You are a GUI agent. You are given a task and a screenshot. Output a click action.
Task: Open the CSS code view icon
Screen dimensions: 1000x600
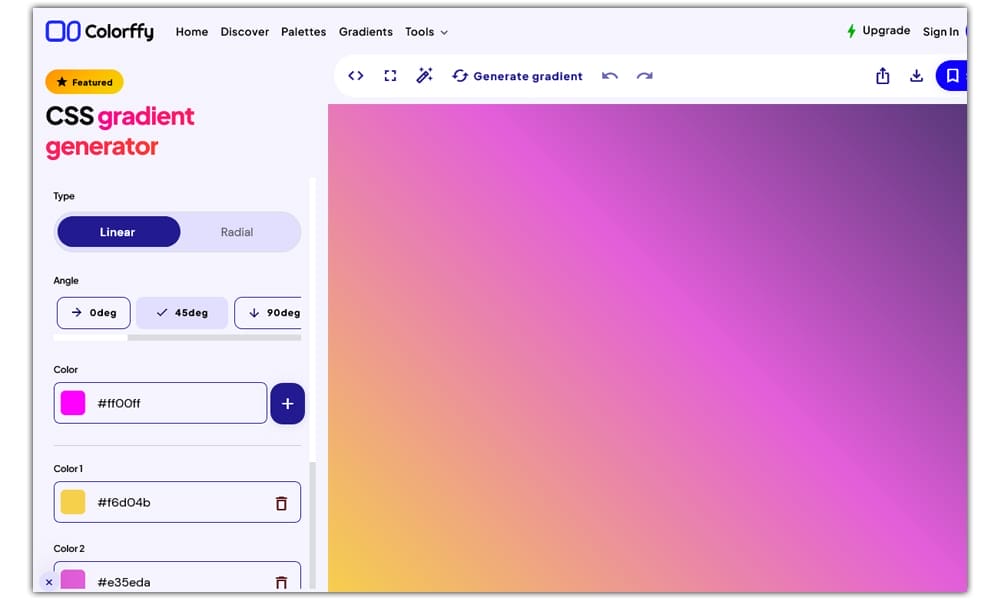click(x=356, y=75)
